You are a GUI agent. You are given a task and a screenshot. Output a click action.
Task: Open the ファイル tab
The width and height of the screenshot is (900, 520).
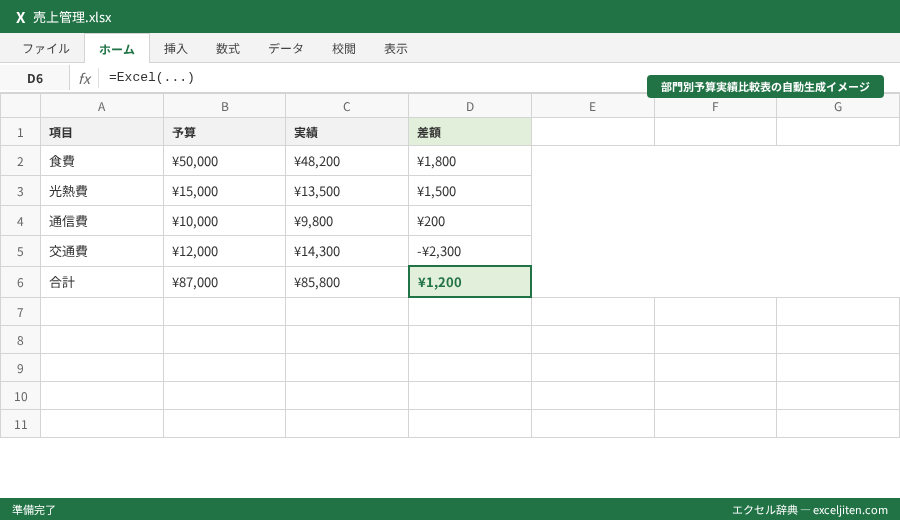click(x=46, y=49)
